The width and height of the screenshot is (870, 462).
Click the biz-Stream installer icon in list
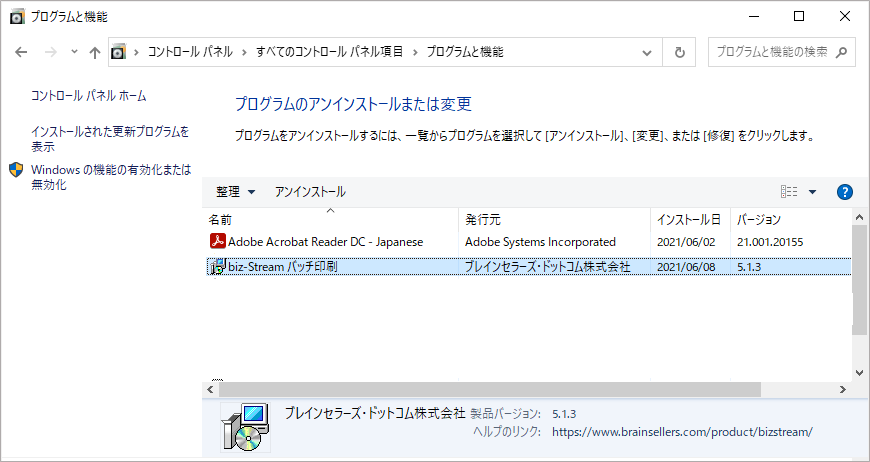[217, 267]
